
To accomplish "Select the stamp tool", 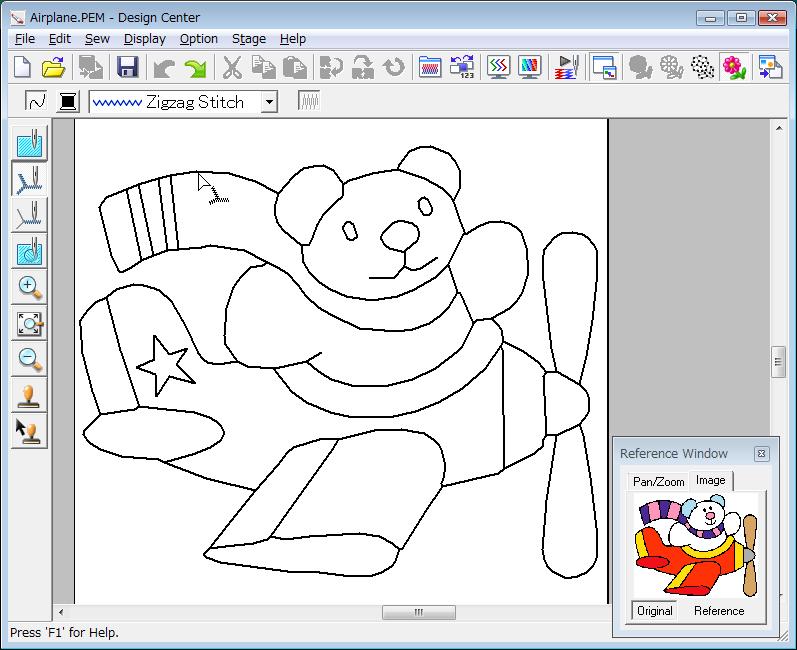I will tap(29, 395).
